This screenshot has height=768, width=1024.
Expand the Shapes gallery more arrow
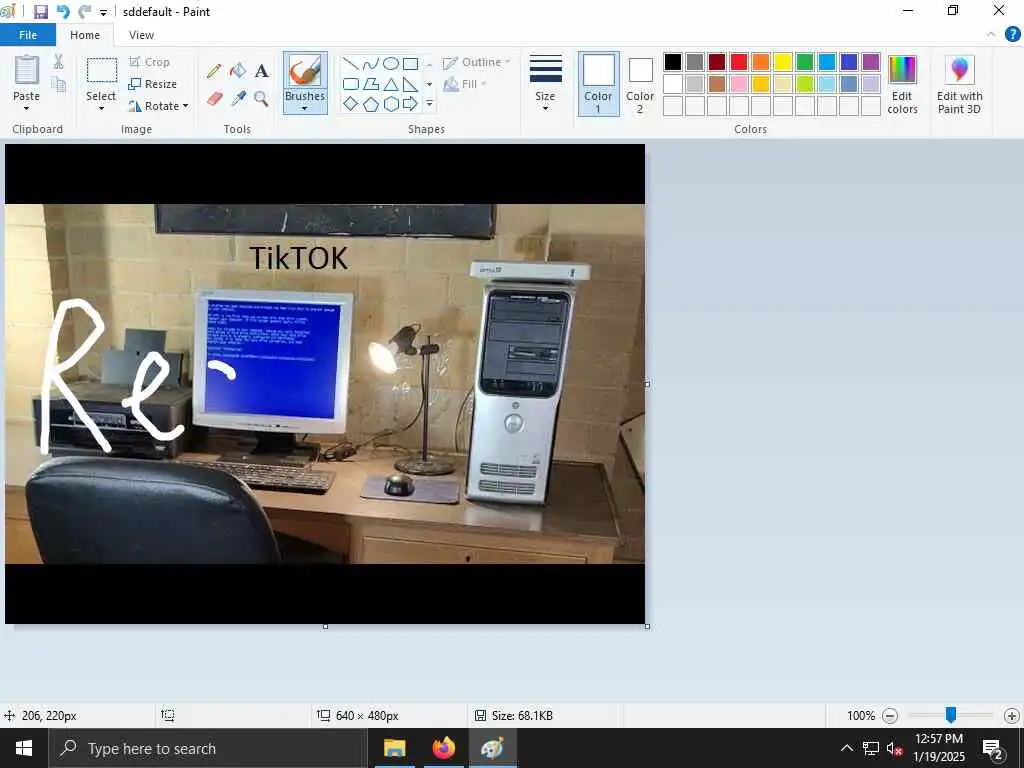pos(429,104)
